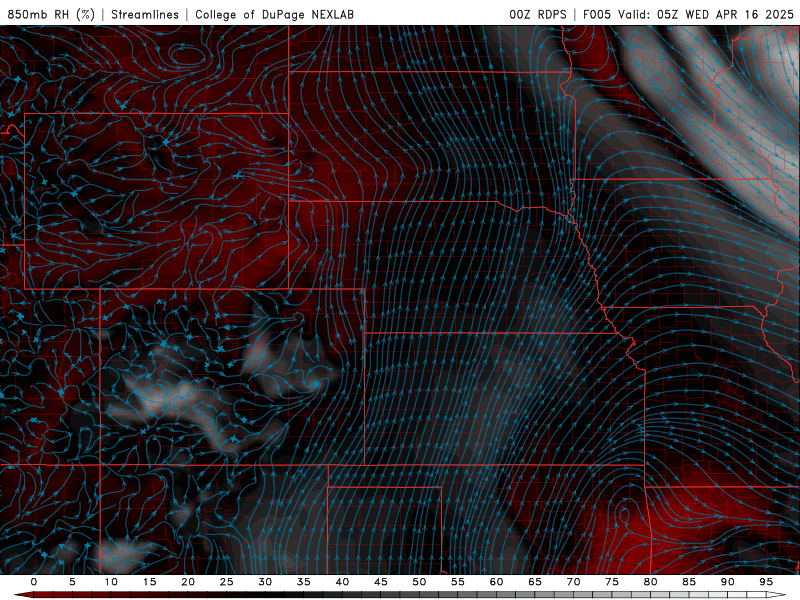800x600 pixels.
Task: Click the "Valid: 05Z WED APR 16 2025" text
Action: (706, 14)
